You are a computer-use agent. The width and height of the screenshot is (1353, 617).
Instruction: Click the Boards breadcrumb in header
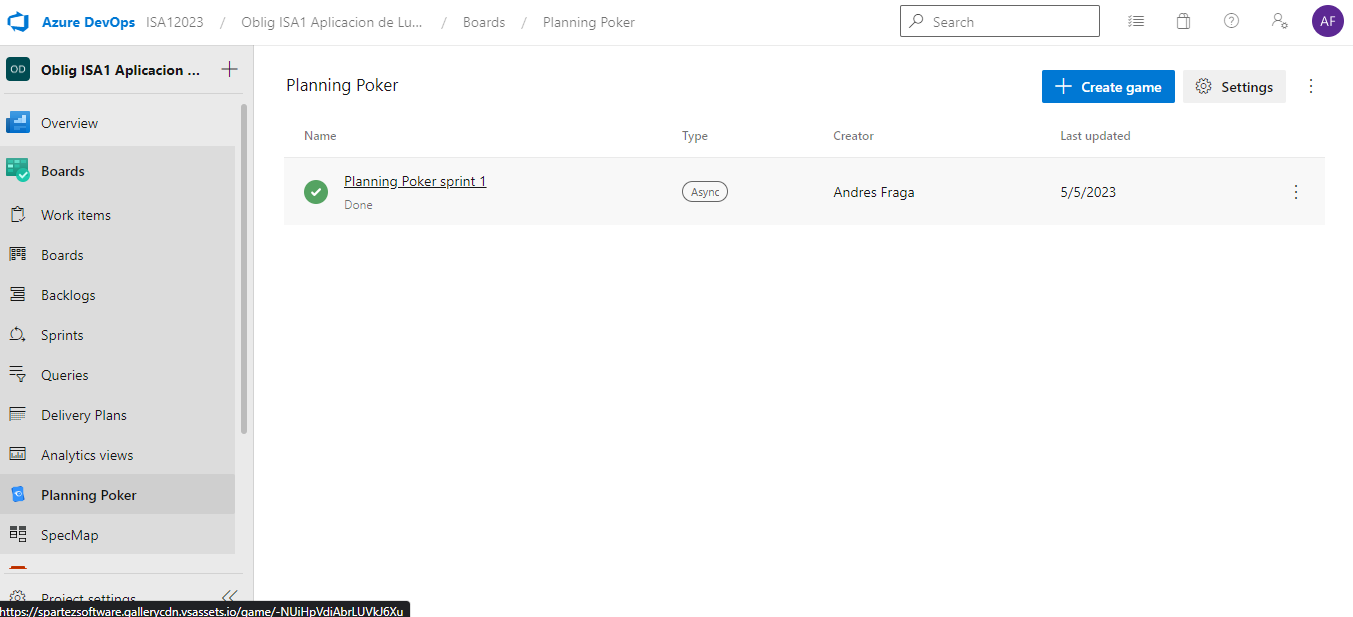(484, 22)
